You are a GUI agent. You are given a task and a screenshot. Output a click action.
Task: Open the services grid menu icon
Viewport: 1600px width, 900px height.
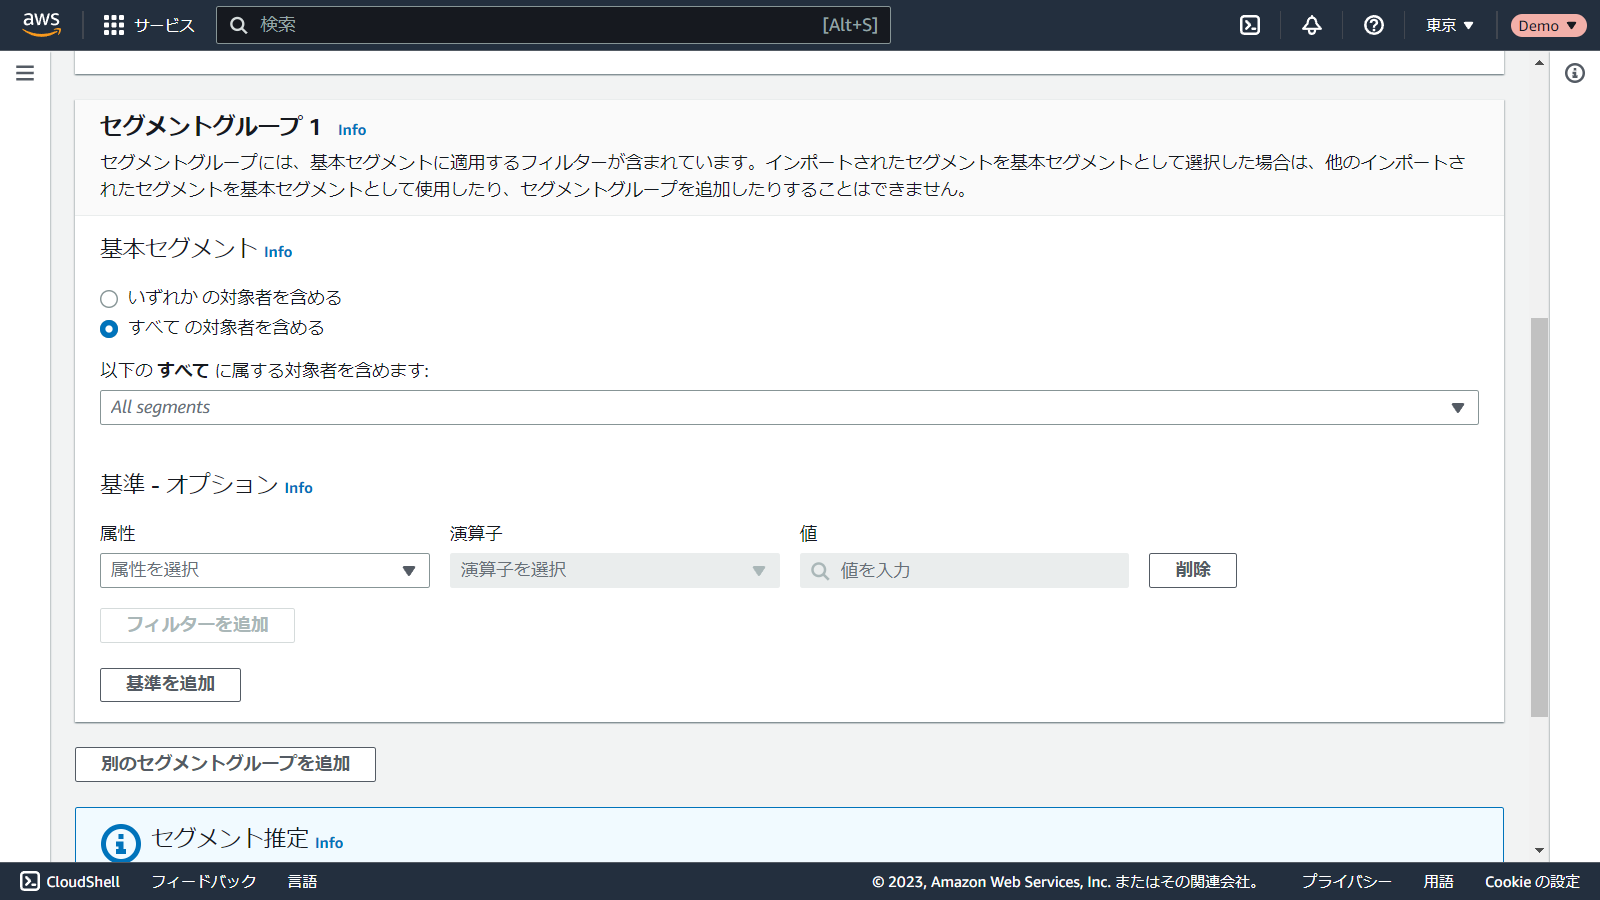tap(114, 25)
